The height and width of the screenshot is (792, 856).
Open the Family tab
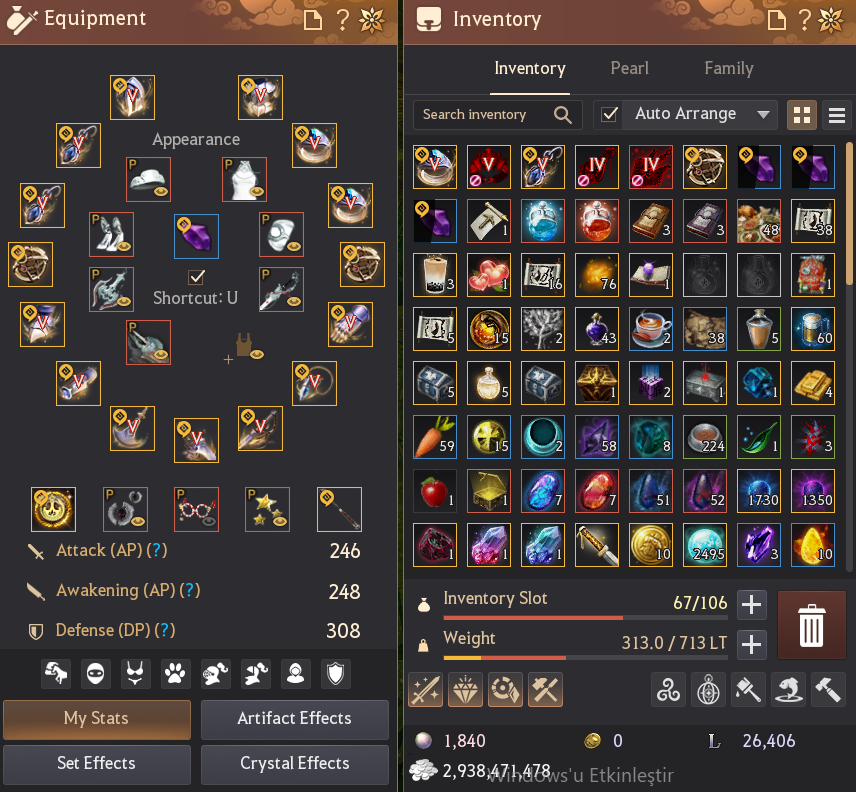(x=729, y=68)
